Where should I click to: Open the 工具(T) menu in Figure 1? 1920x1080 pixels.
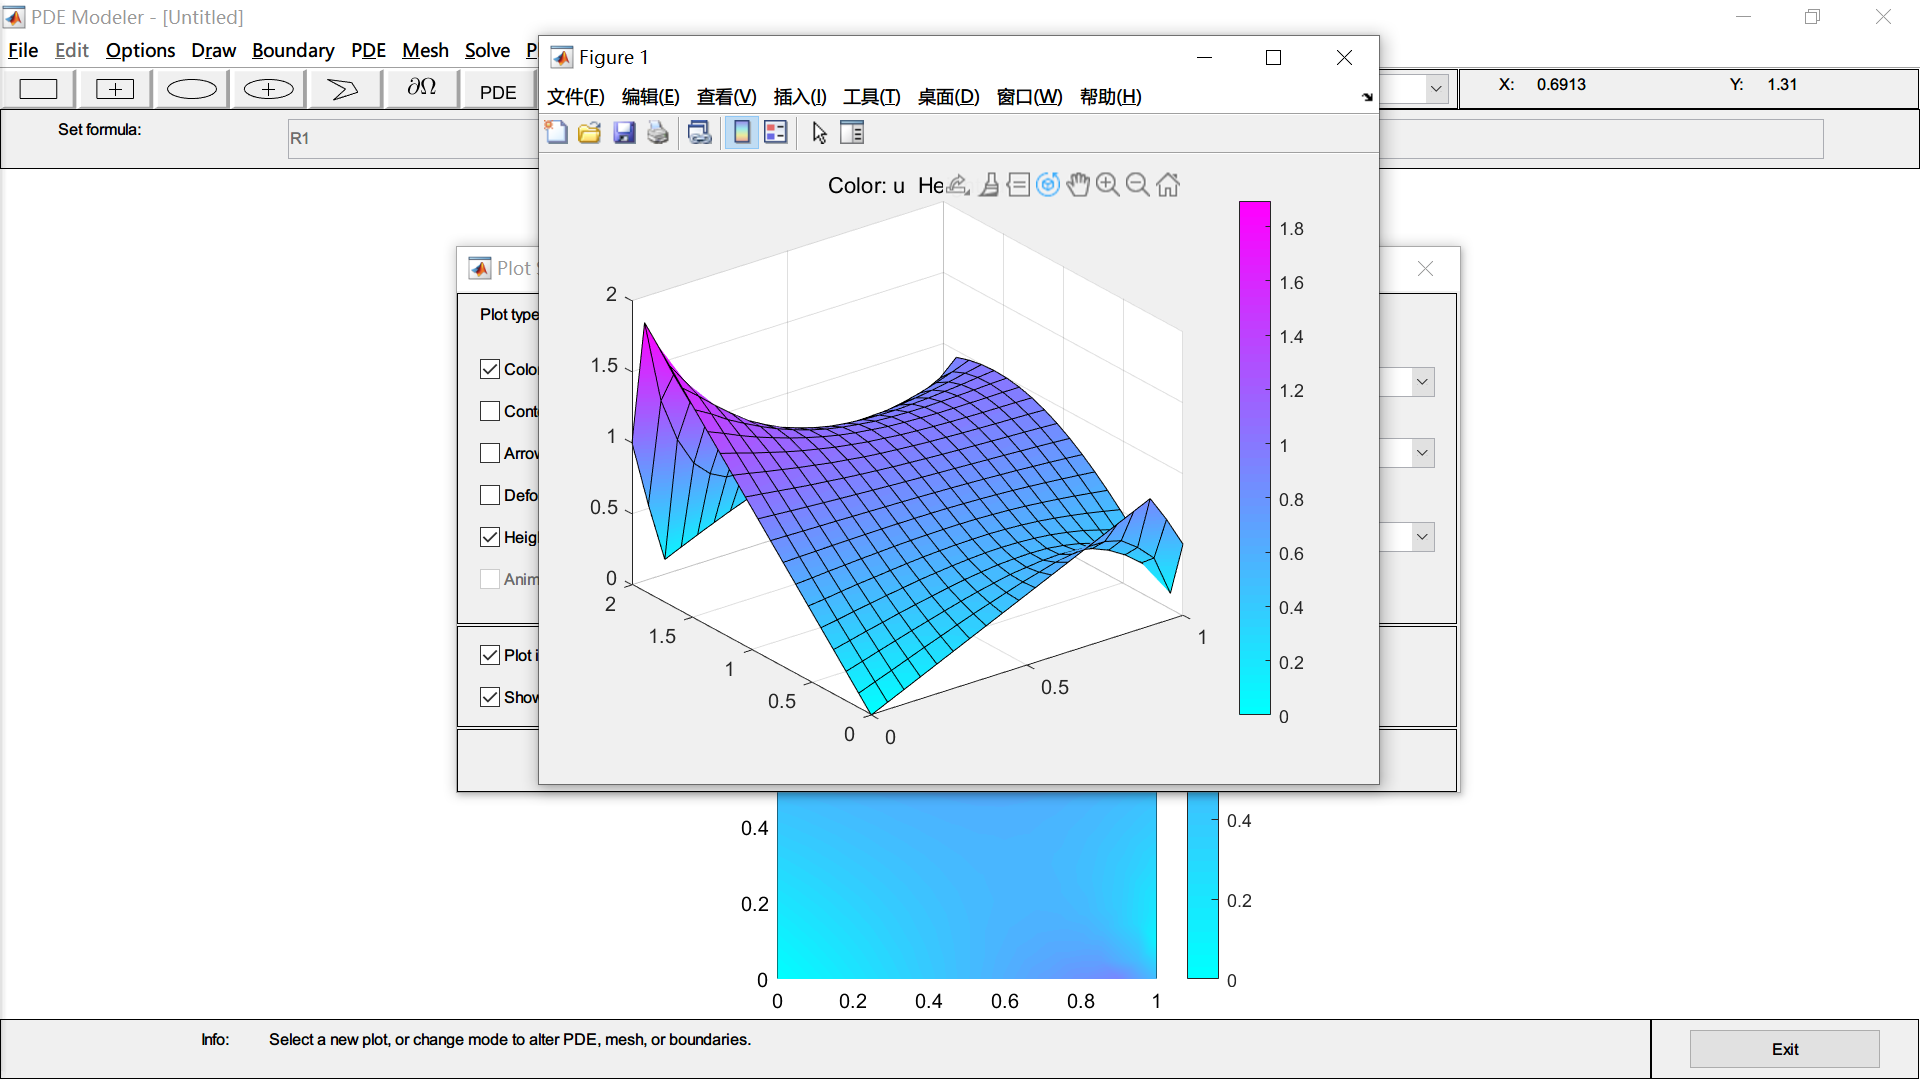871,97
